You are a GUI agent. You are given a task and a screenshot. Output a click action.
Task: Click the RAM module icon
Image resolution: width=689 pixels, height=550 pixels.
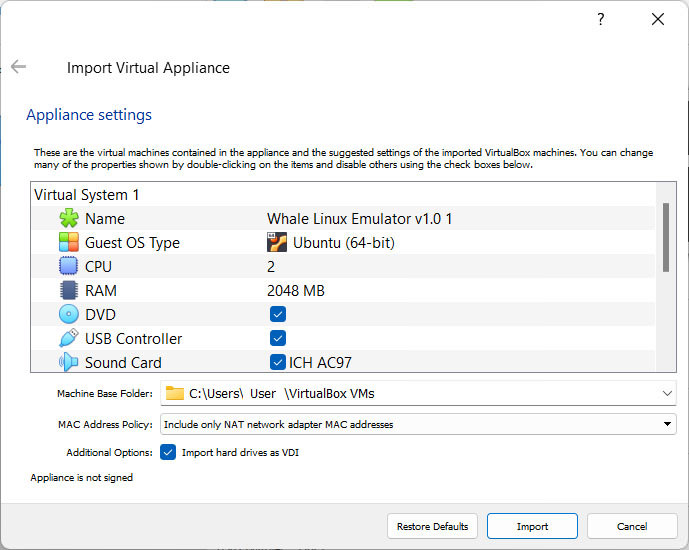coord(69,290)
